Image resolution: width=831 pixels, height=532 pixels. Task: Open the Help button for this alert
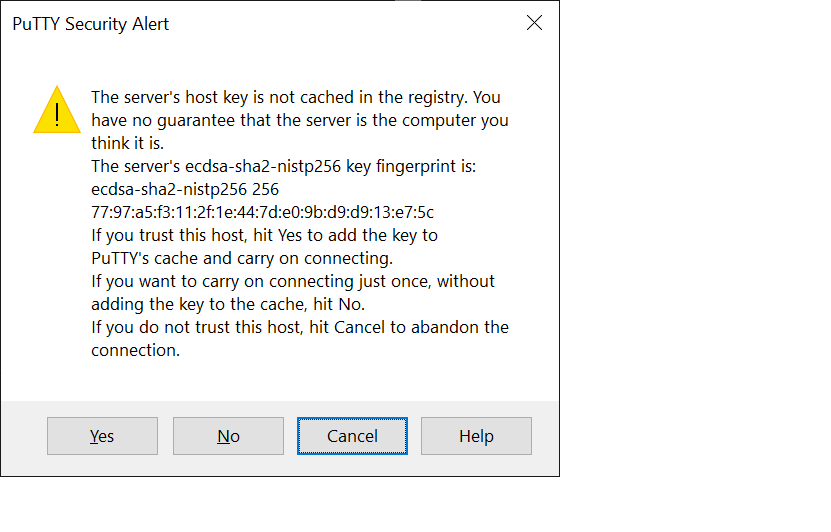pos(476,436)
